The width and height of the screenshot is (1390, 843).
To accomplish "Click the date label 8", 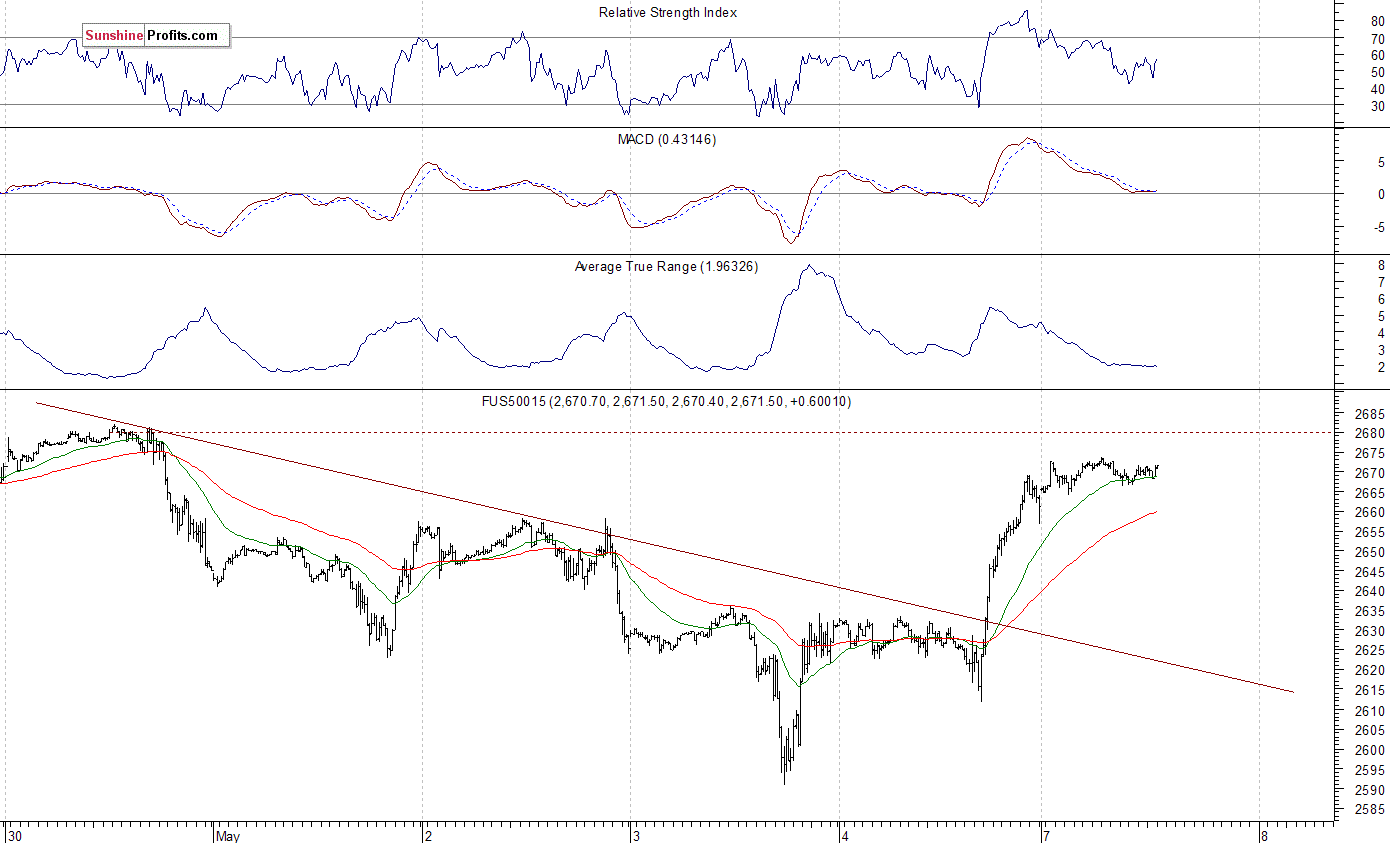I will 1265,834.
